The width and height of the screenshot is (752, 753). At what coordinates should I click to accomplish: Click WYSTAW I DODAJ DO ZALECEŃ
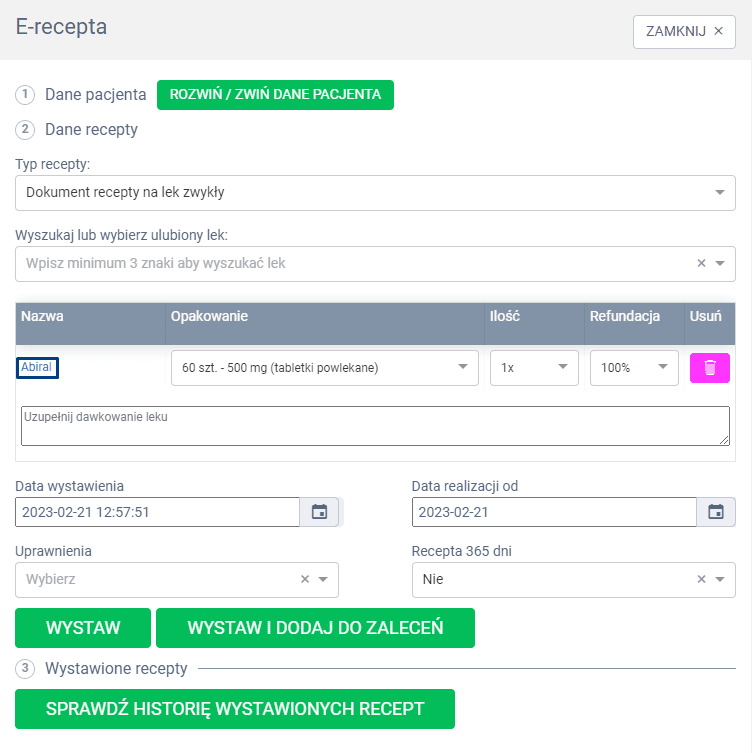[x=315, y=628]
